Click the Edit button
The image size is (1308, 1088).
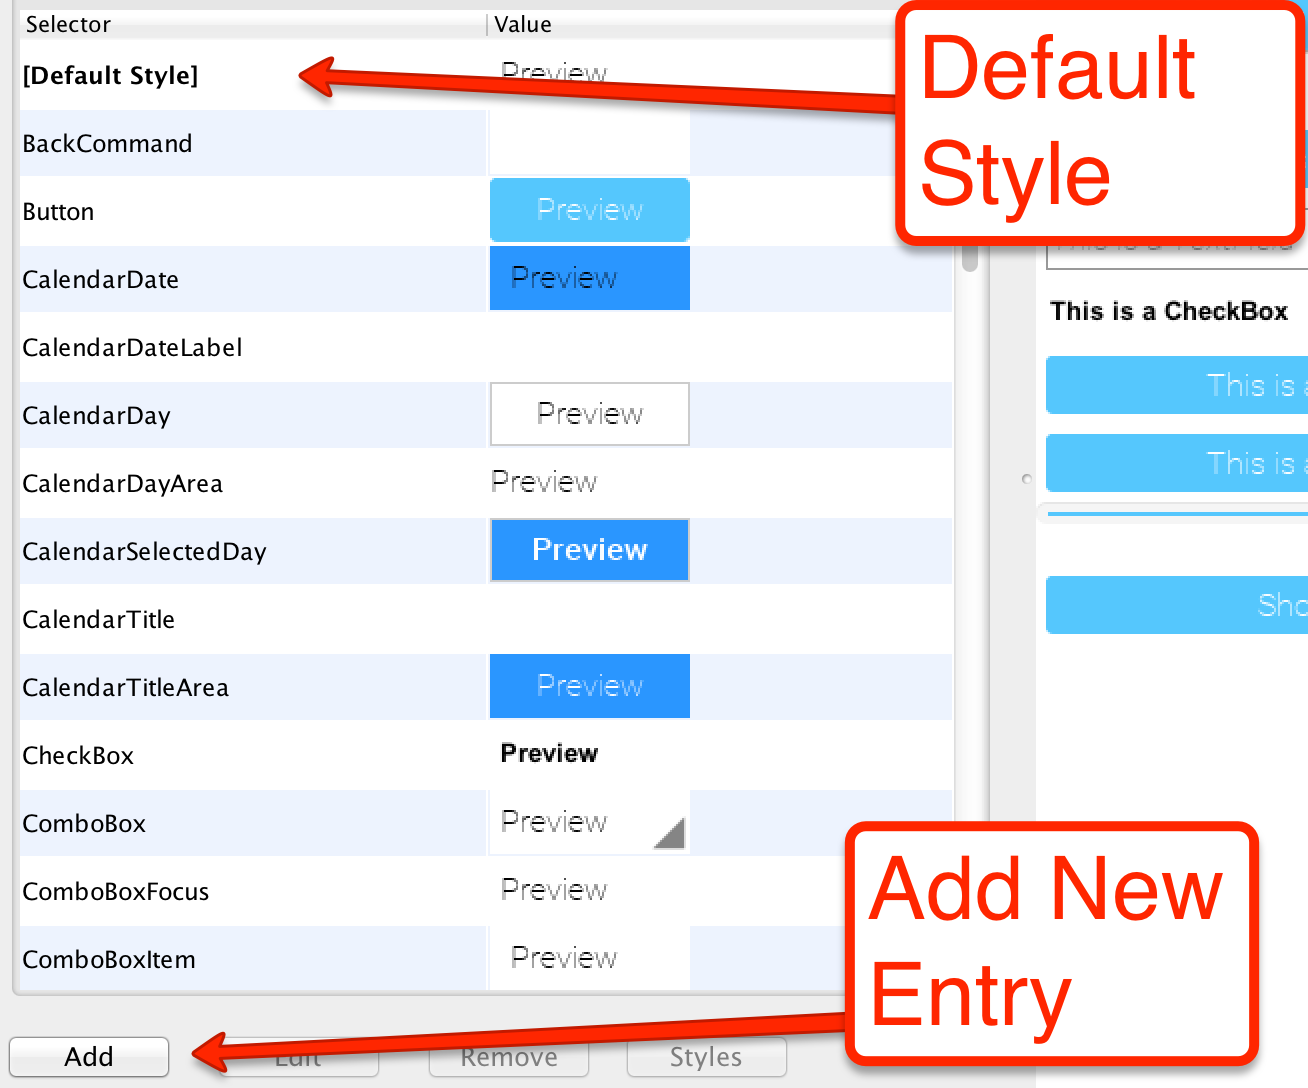[300, 1057]
